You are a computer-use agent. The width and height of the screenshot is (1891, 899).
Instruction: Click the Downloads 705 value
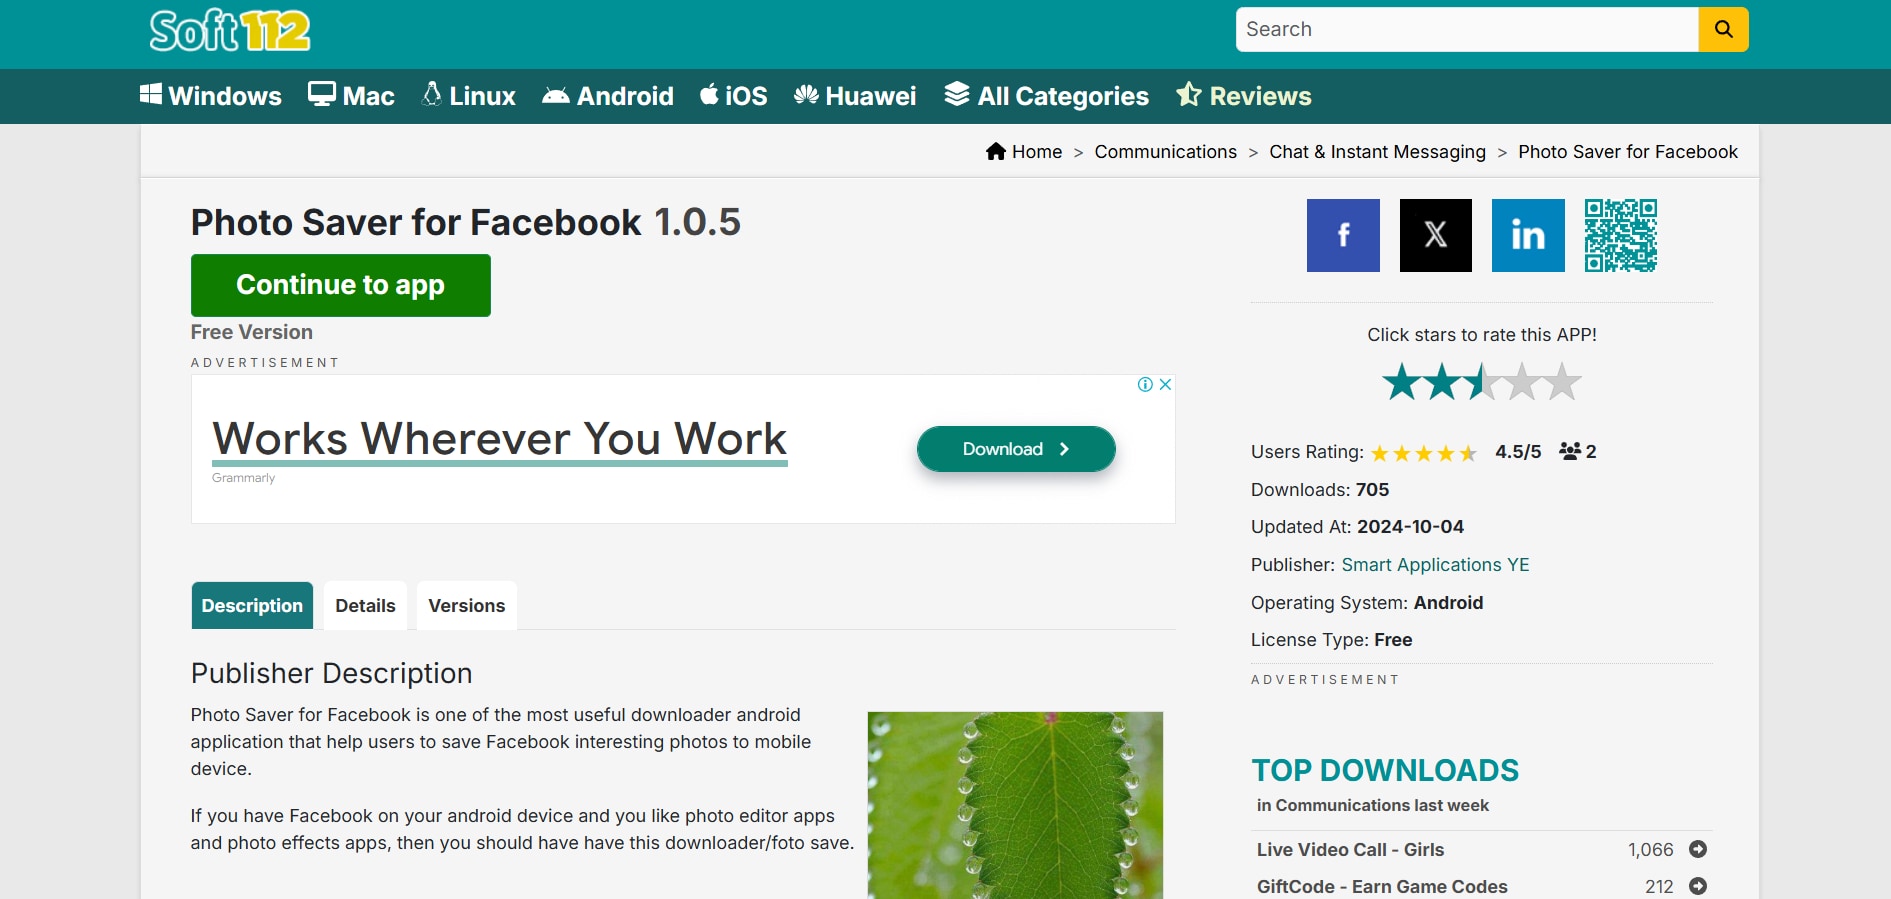1372,490
